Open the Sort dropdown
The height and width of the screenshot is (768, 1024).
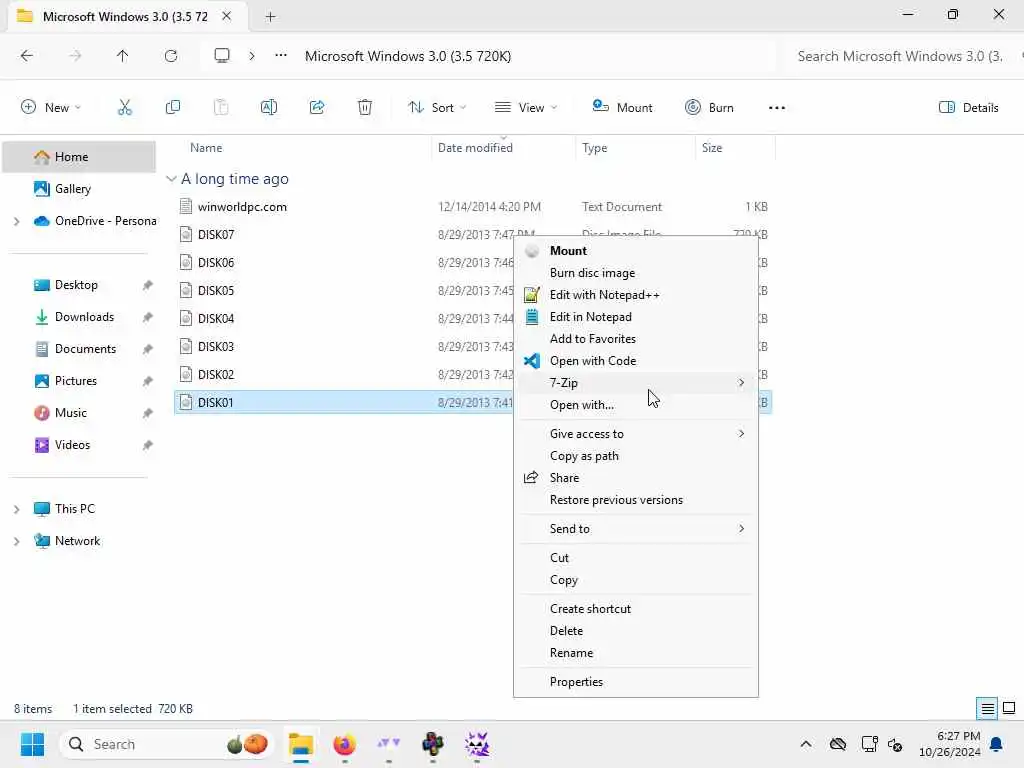coord(437,108)
